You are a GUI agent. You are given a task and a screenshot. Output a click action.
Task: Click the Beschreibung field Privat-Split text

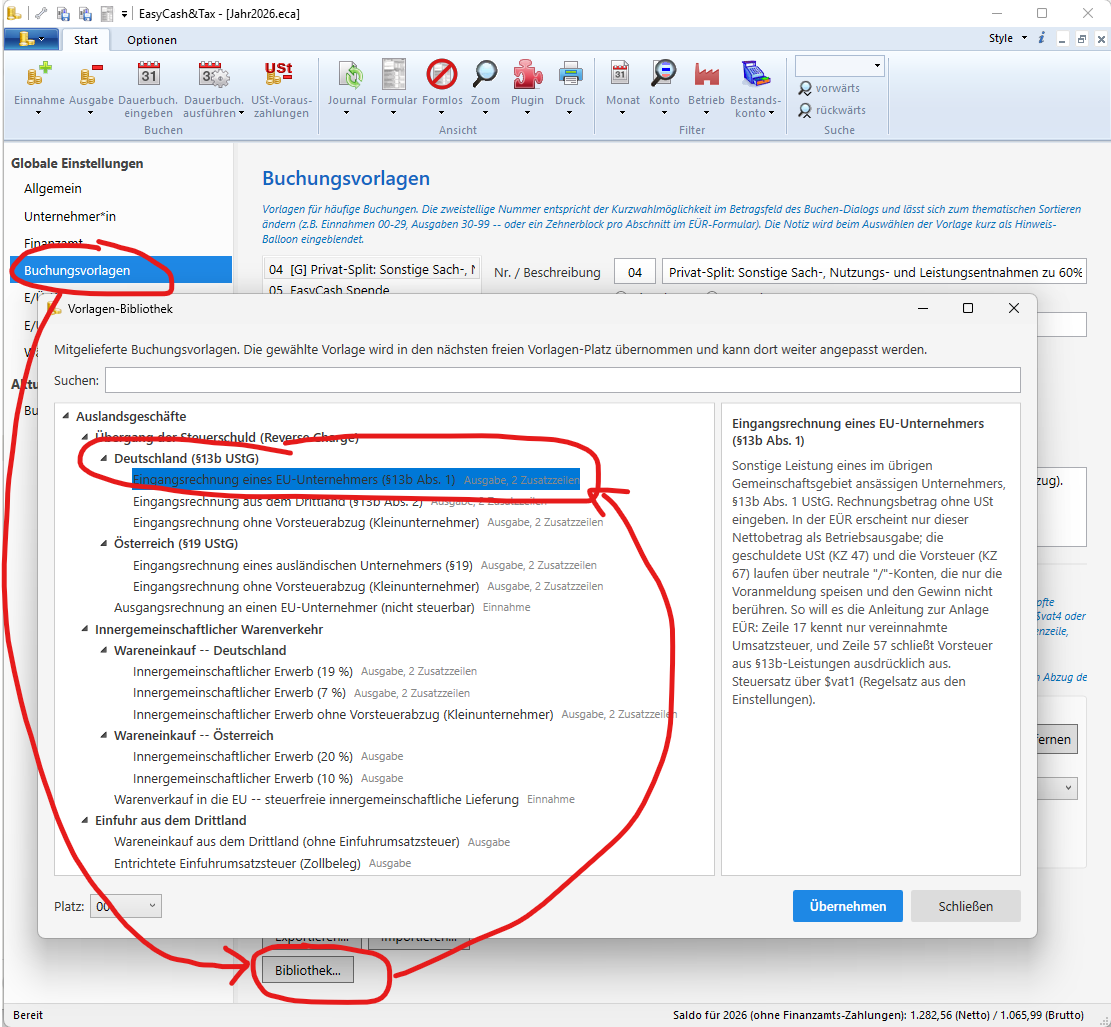click(x=874, y=271)
